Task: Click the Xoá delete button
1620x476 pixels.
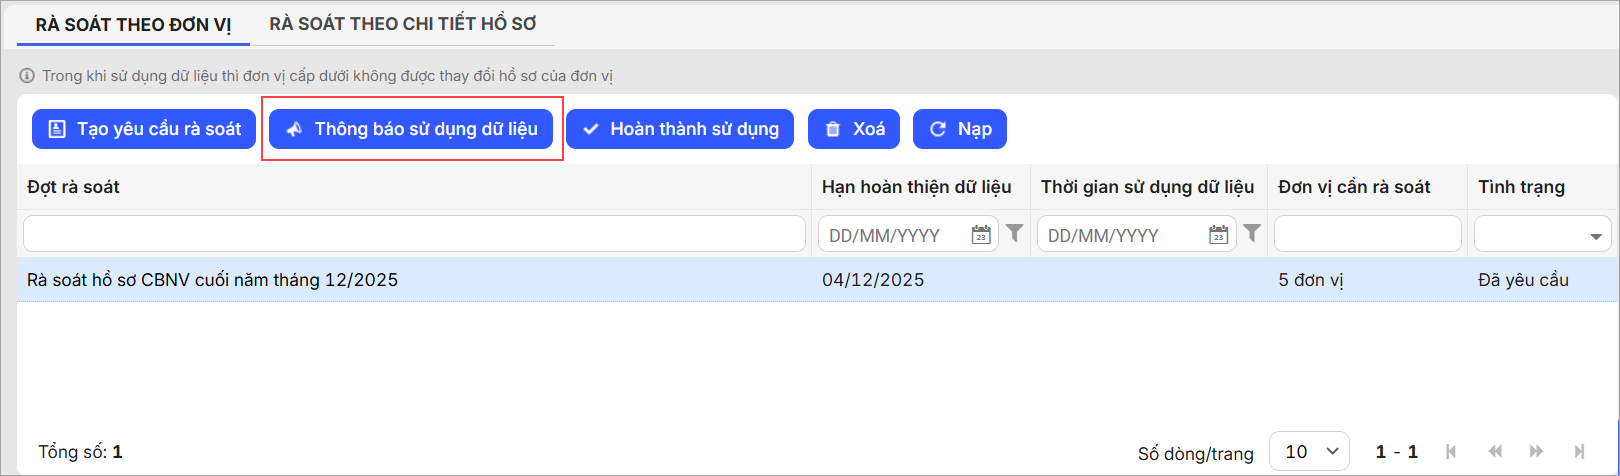Action: click(x=854, y=129)
